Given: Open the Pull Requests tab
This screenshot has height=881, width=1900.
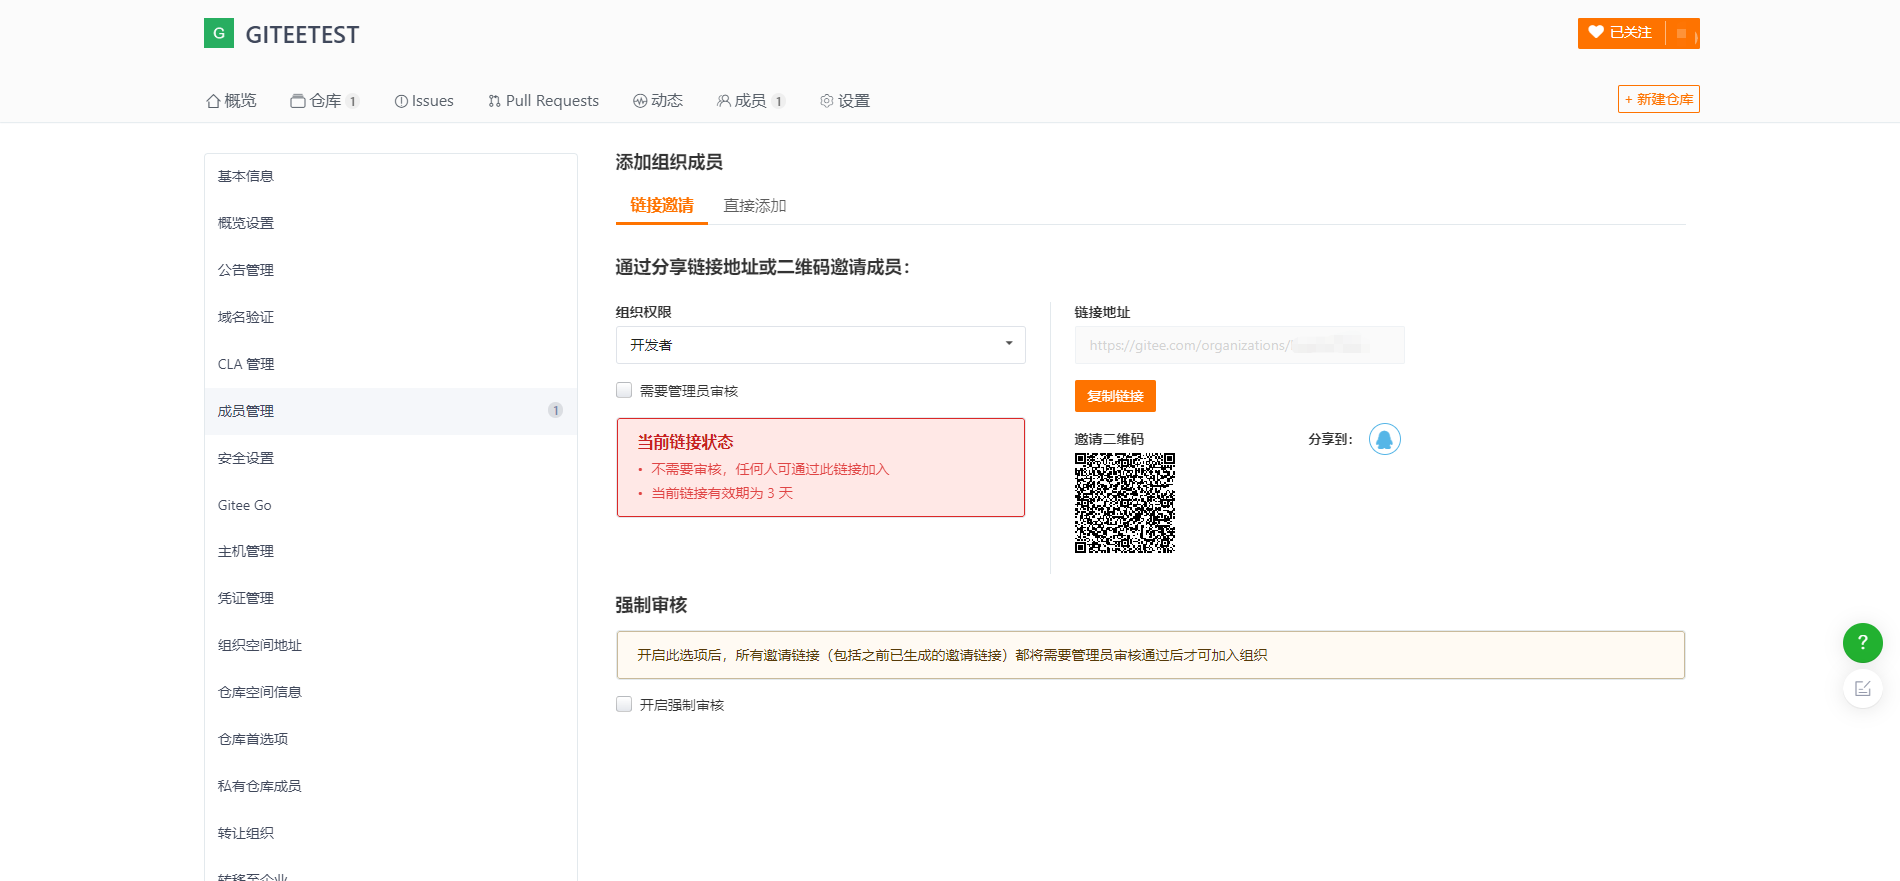Looking at the screenshot, I should tap(543, 100).
